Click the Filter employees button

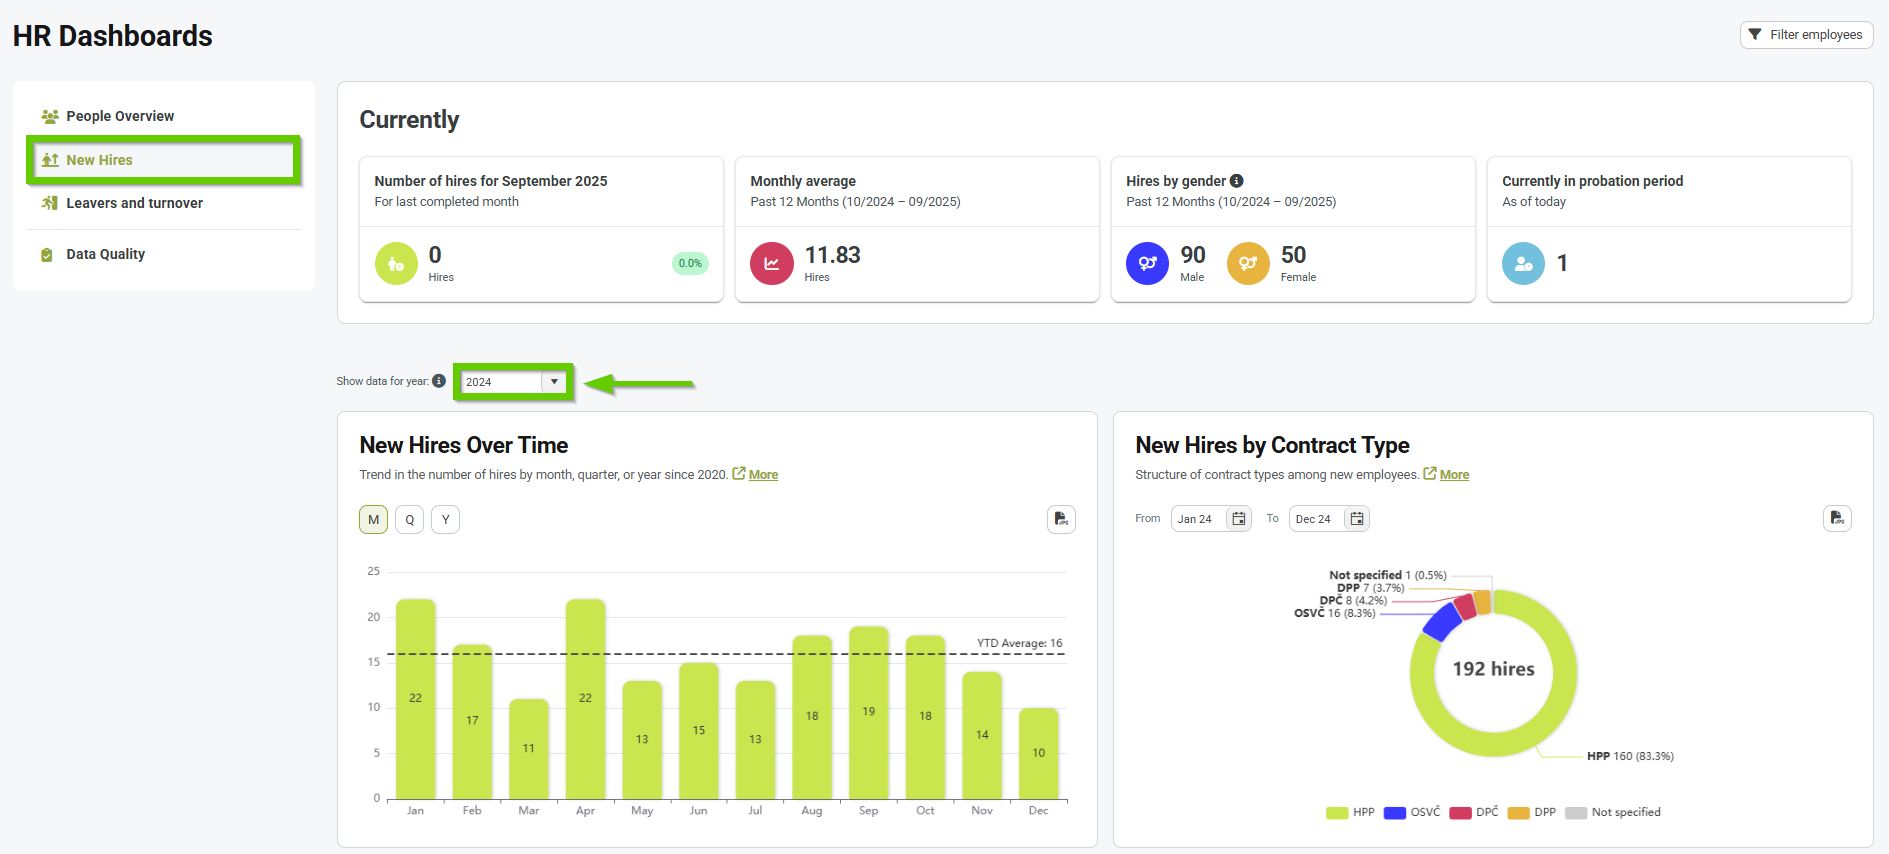point(1806,35)
